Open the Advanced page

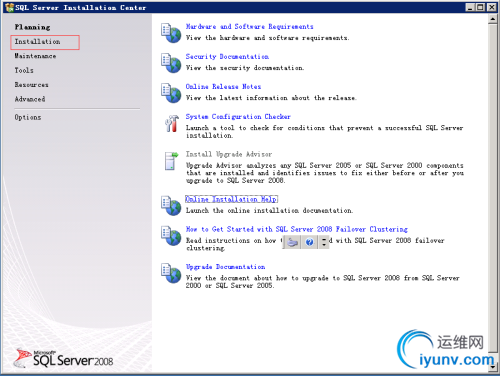pos(30,99)
